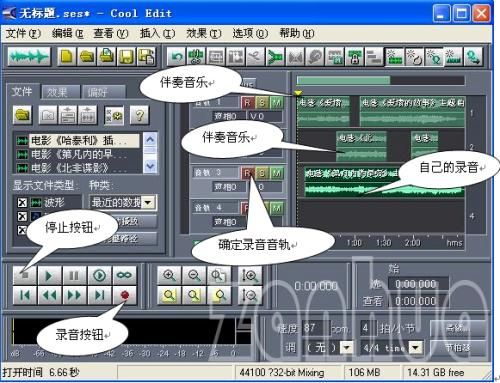Zoom out vertically with the arrow-minus magnifier
This screenshot has width=500, height=383.
(250, 295)
